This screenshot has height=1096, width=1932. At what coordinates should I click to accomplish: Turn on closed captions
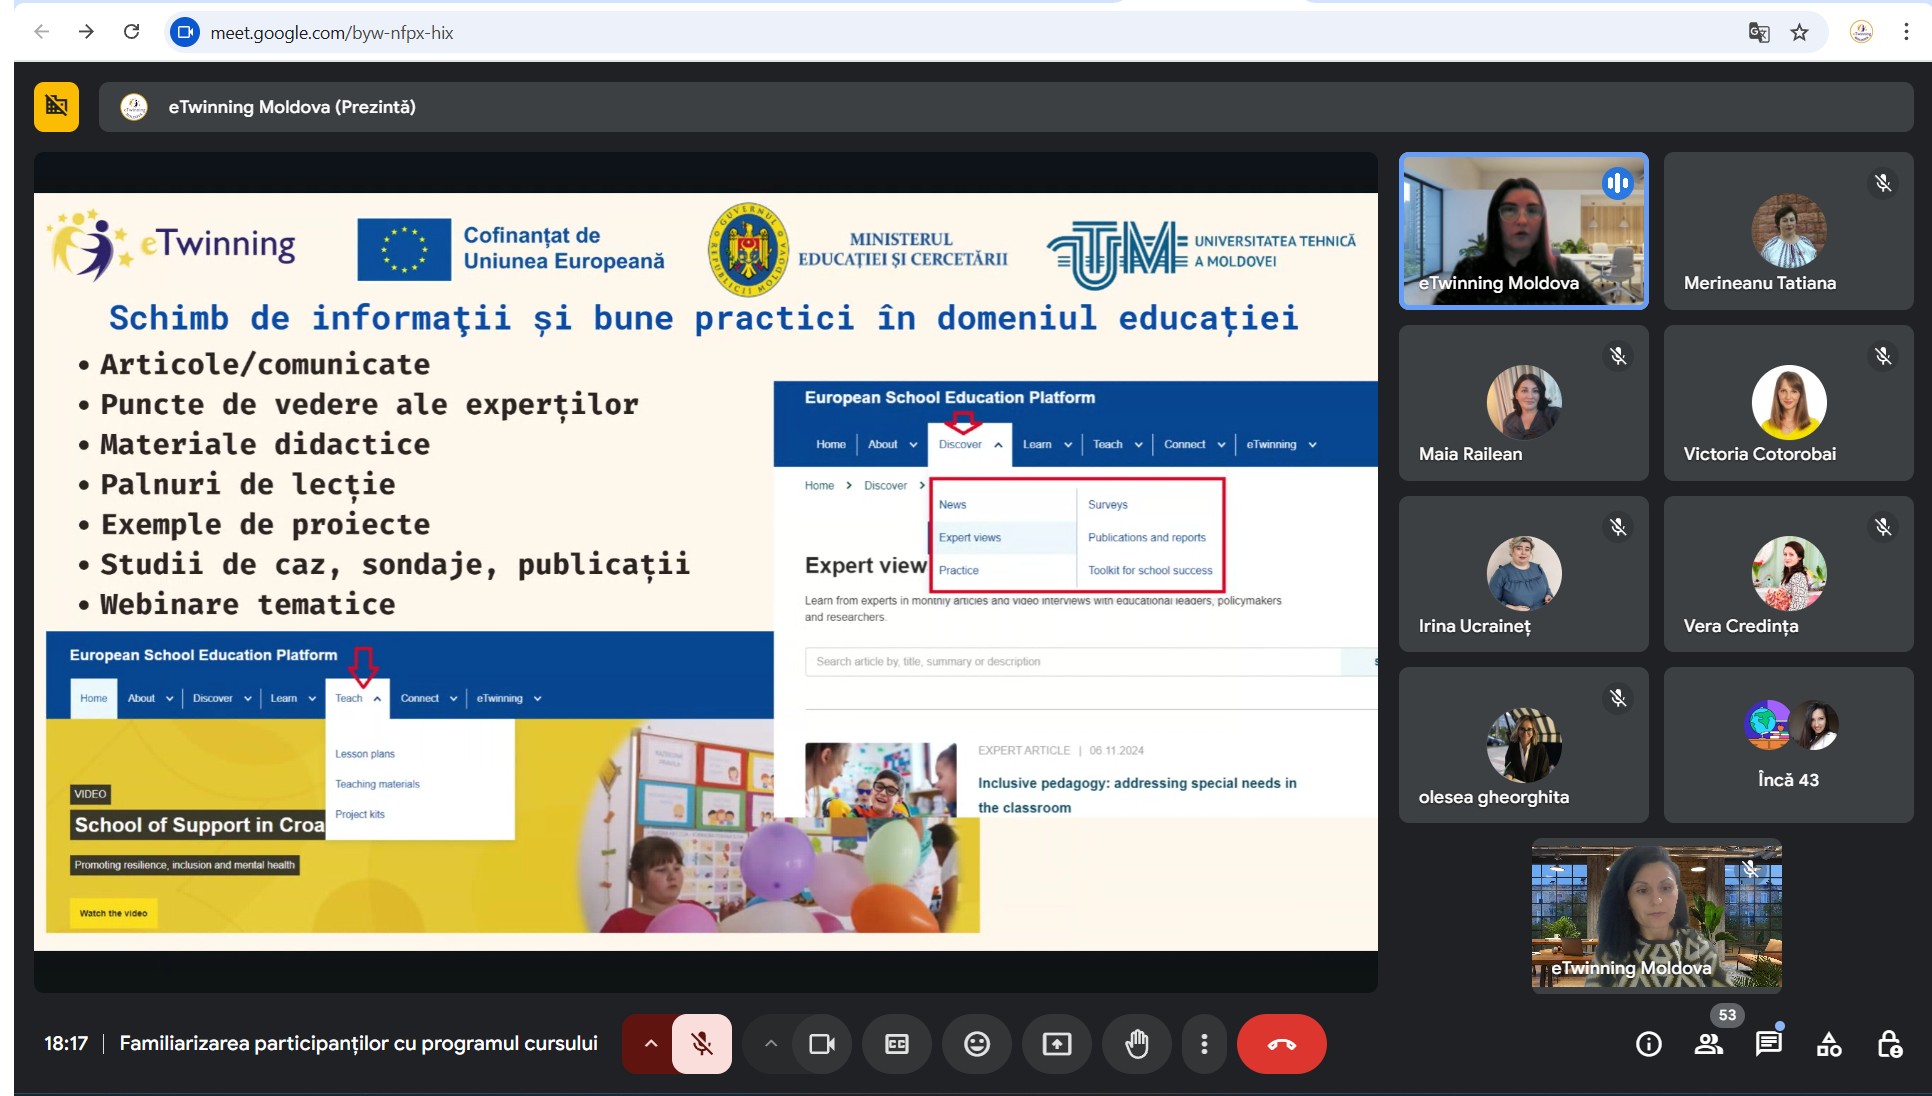(x=896, y=1044)
